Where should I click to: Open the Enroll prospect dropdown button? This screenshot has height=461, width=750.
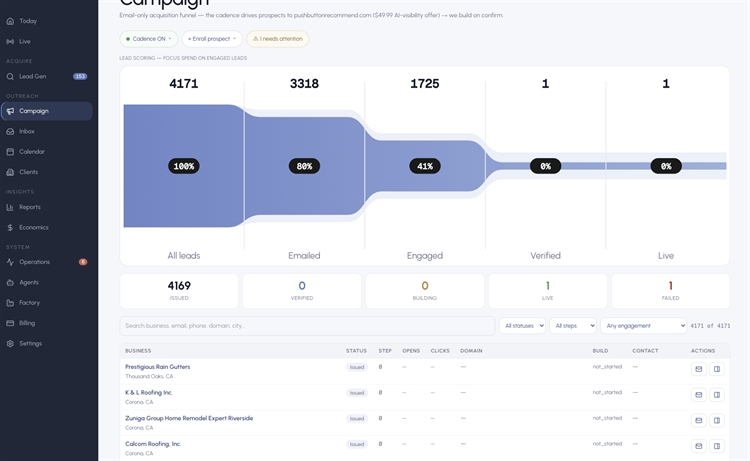(x=212, y=39)
